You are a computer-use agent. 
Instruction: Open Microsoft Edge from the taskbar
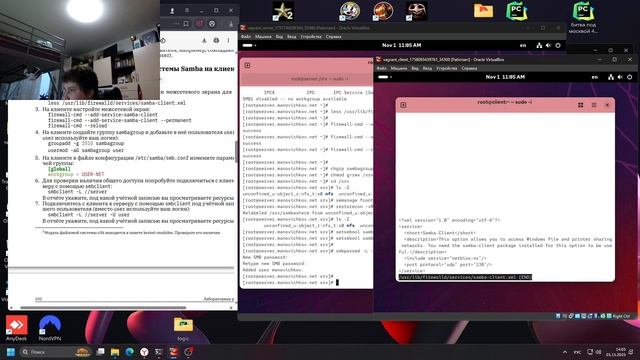129,352
